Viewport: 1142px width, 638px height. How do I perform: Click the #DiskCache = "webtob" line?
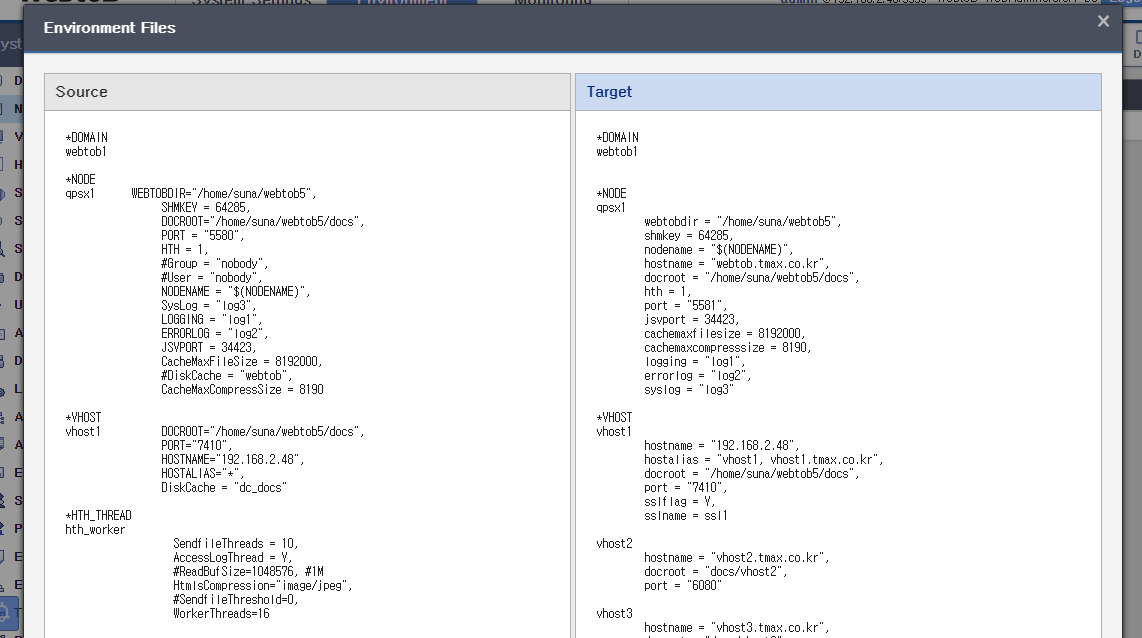click(227, 376)
